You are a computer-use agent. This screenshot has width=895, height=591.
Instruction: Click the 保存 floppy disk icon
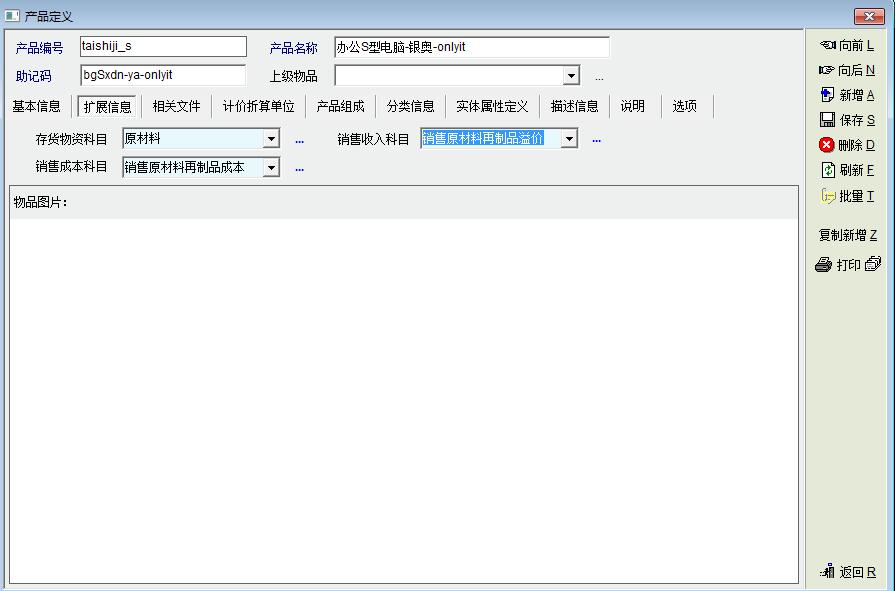(x=827, y=120)
